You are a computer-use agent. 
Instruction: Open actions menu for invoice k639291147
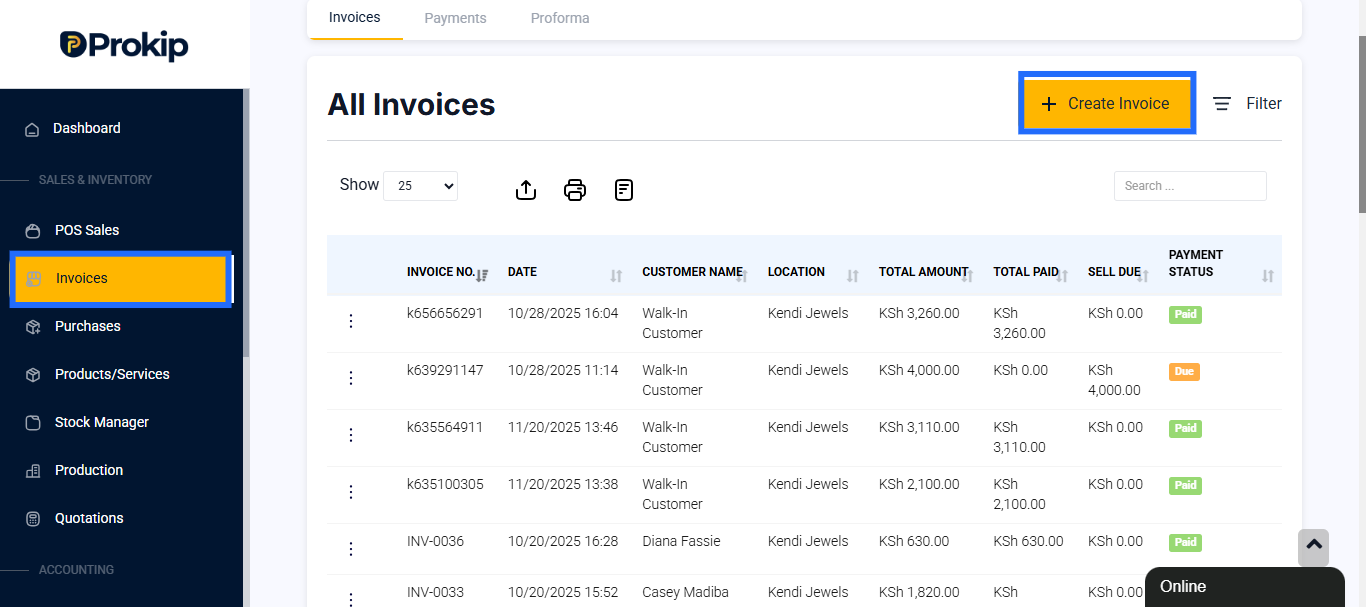(351, 378)
